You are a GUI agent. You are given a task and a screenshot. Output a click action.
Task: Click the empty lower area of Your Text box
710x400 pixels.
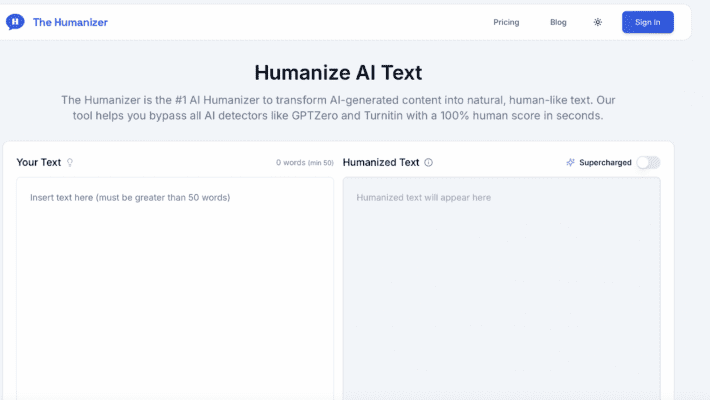(x=175, y=317)
